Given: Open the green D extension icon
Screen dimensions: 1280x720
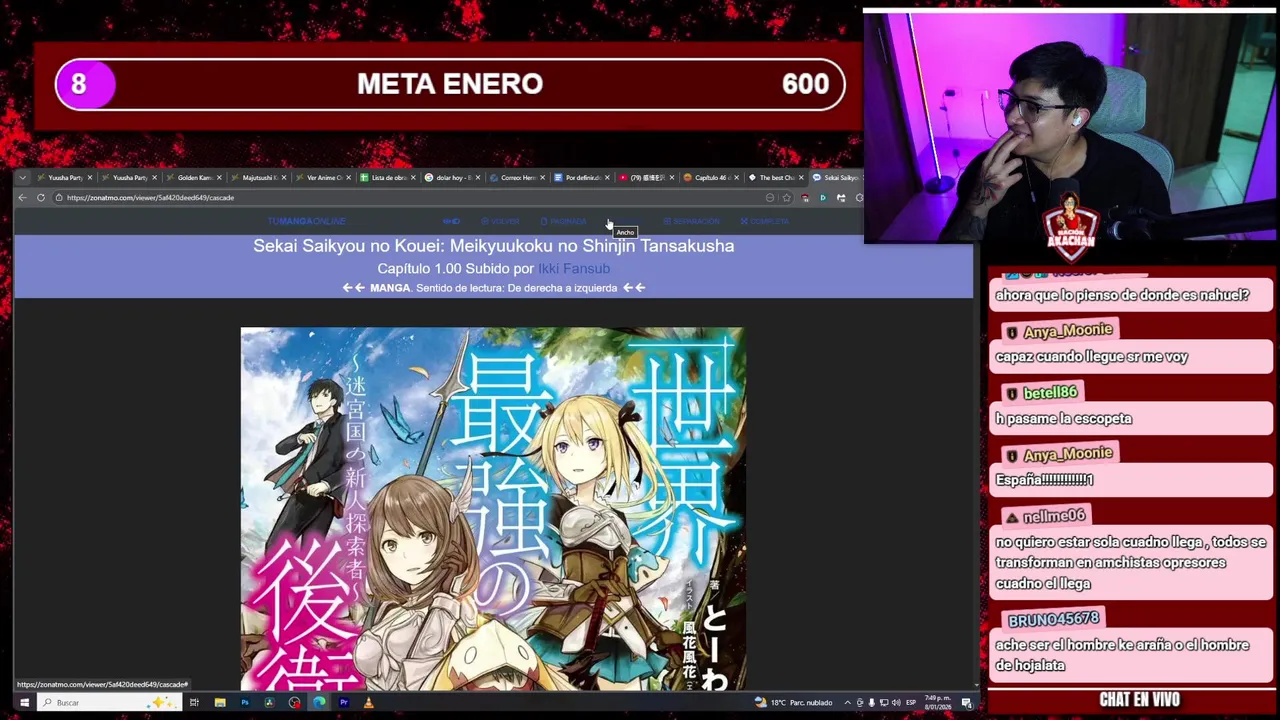Looking at the screenshot, I should pyautogui.click(x=823, y=198).
